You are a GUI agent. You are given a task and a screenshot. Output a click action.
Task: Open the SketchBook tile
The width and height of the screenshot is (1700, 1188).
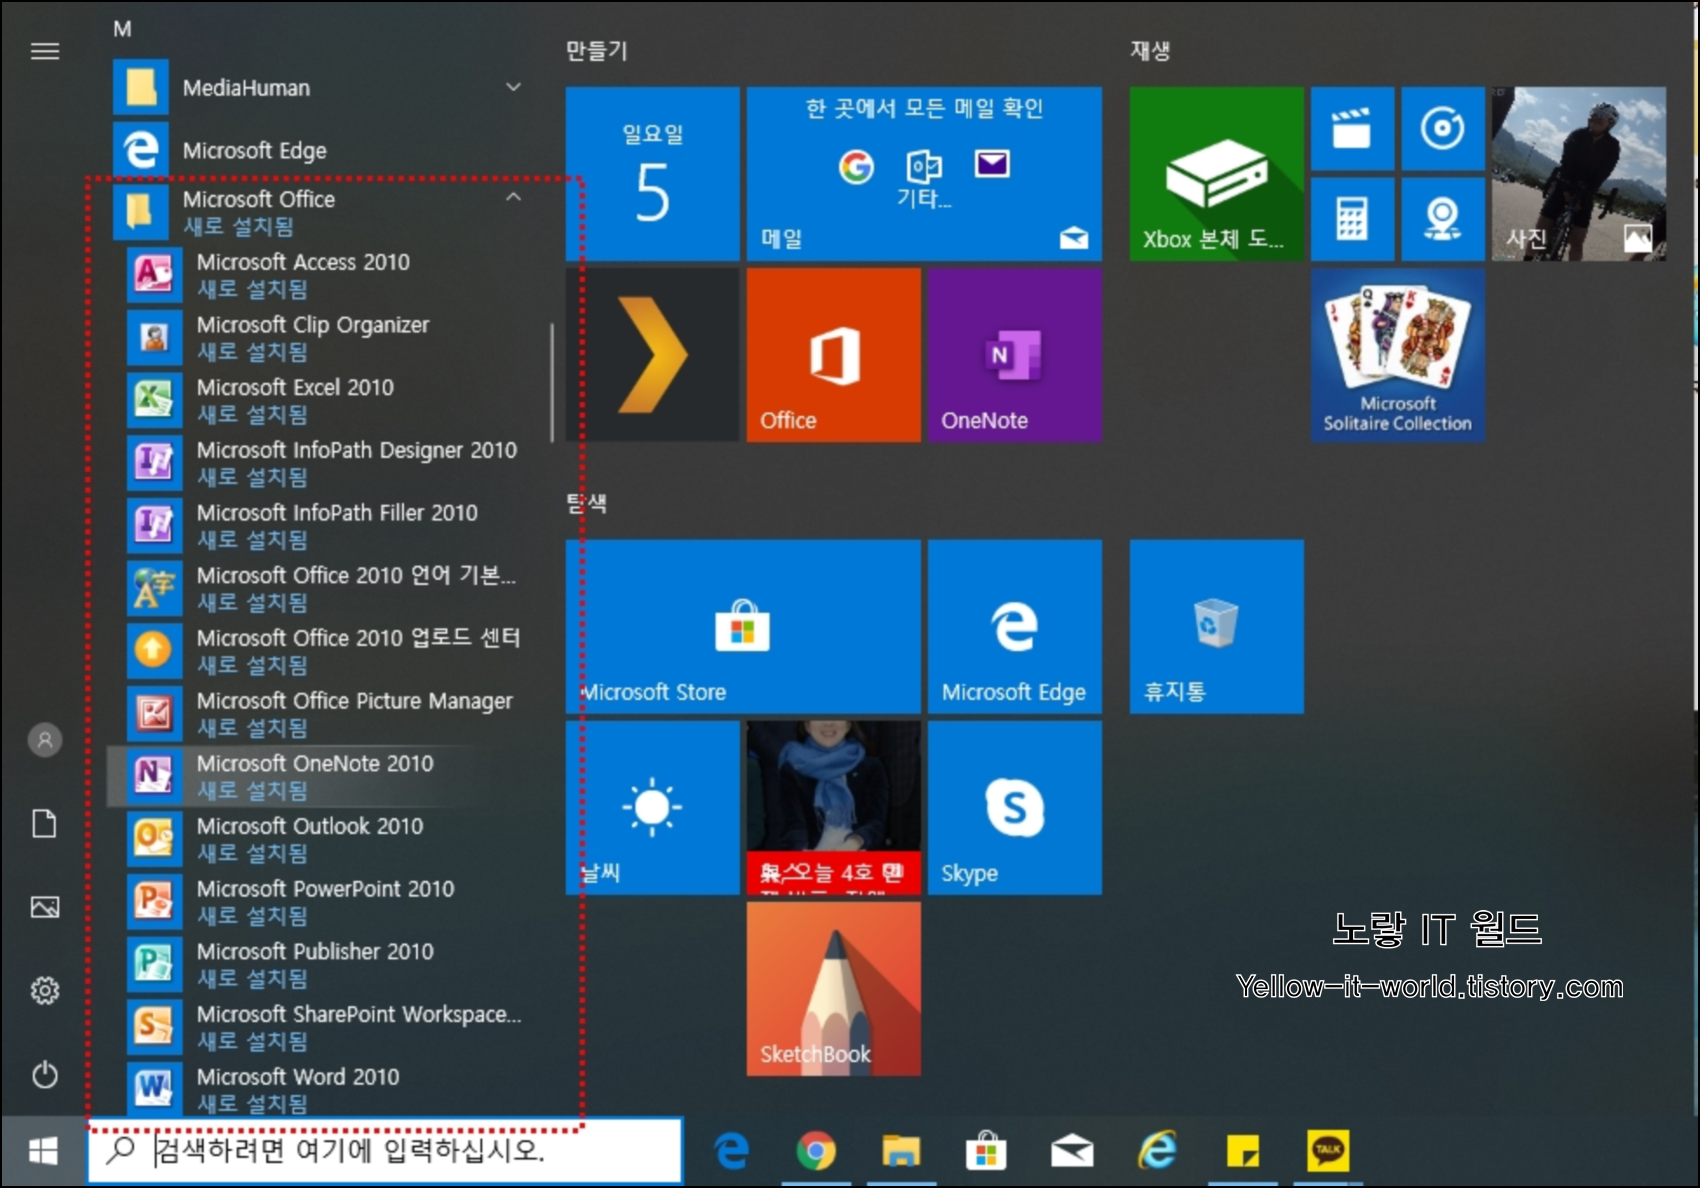[833, 989]
